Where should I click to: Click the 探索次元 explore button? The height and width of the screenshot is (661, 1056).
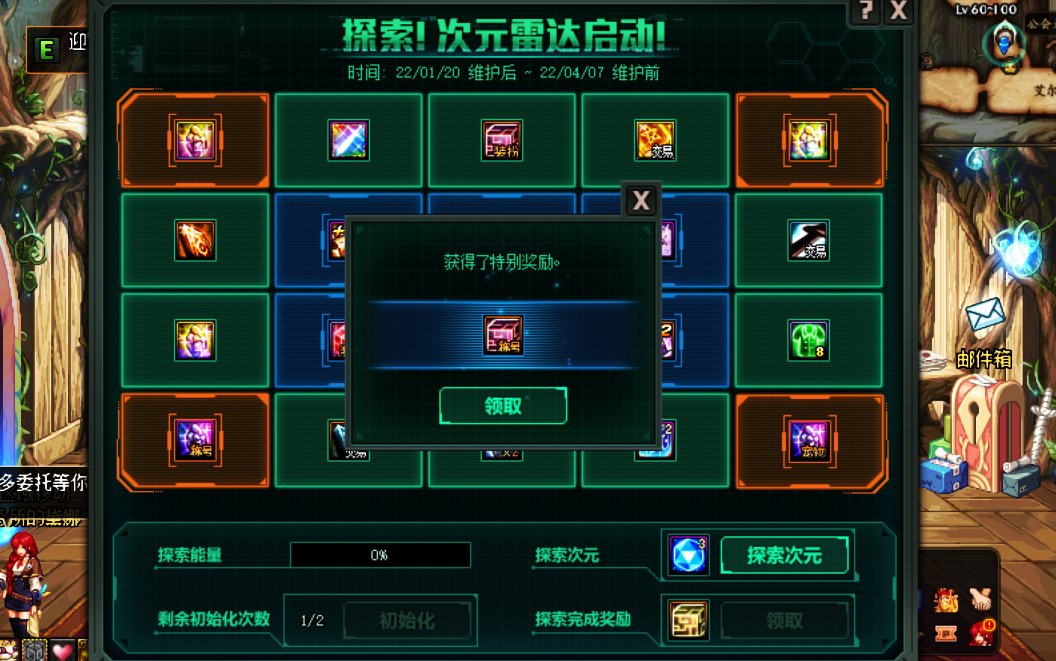tap(784, 555)
